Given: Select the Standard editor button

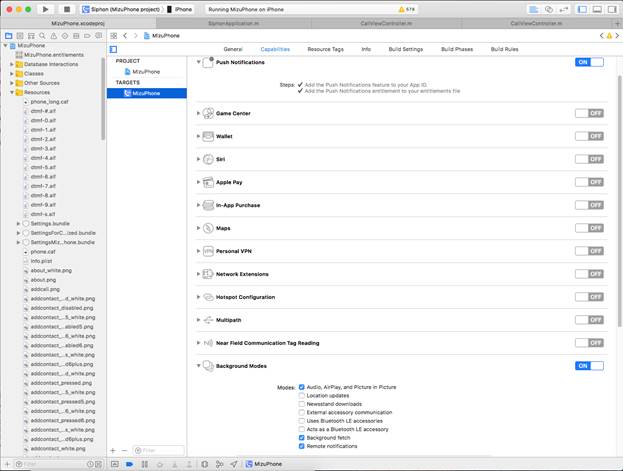Looking at the screenshot, I should 534,9.
